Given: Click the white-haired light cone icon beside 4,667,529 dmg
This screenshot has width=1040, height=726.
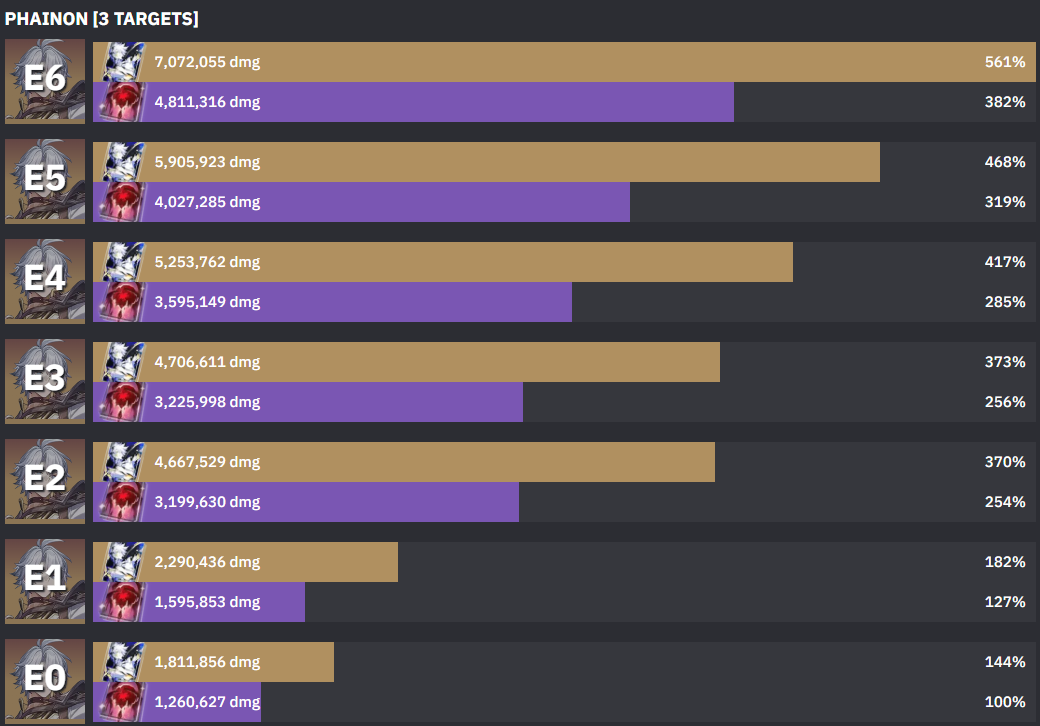Looking at the screenshot, I should pos(123,462).
